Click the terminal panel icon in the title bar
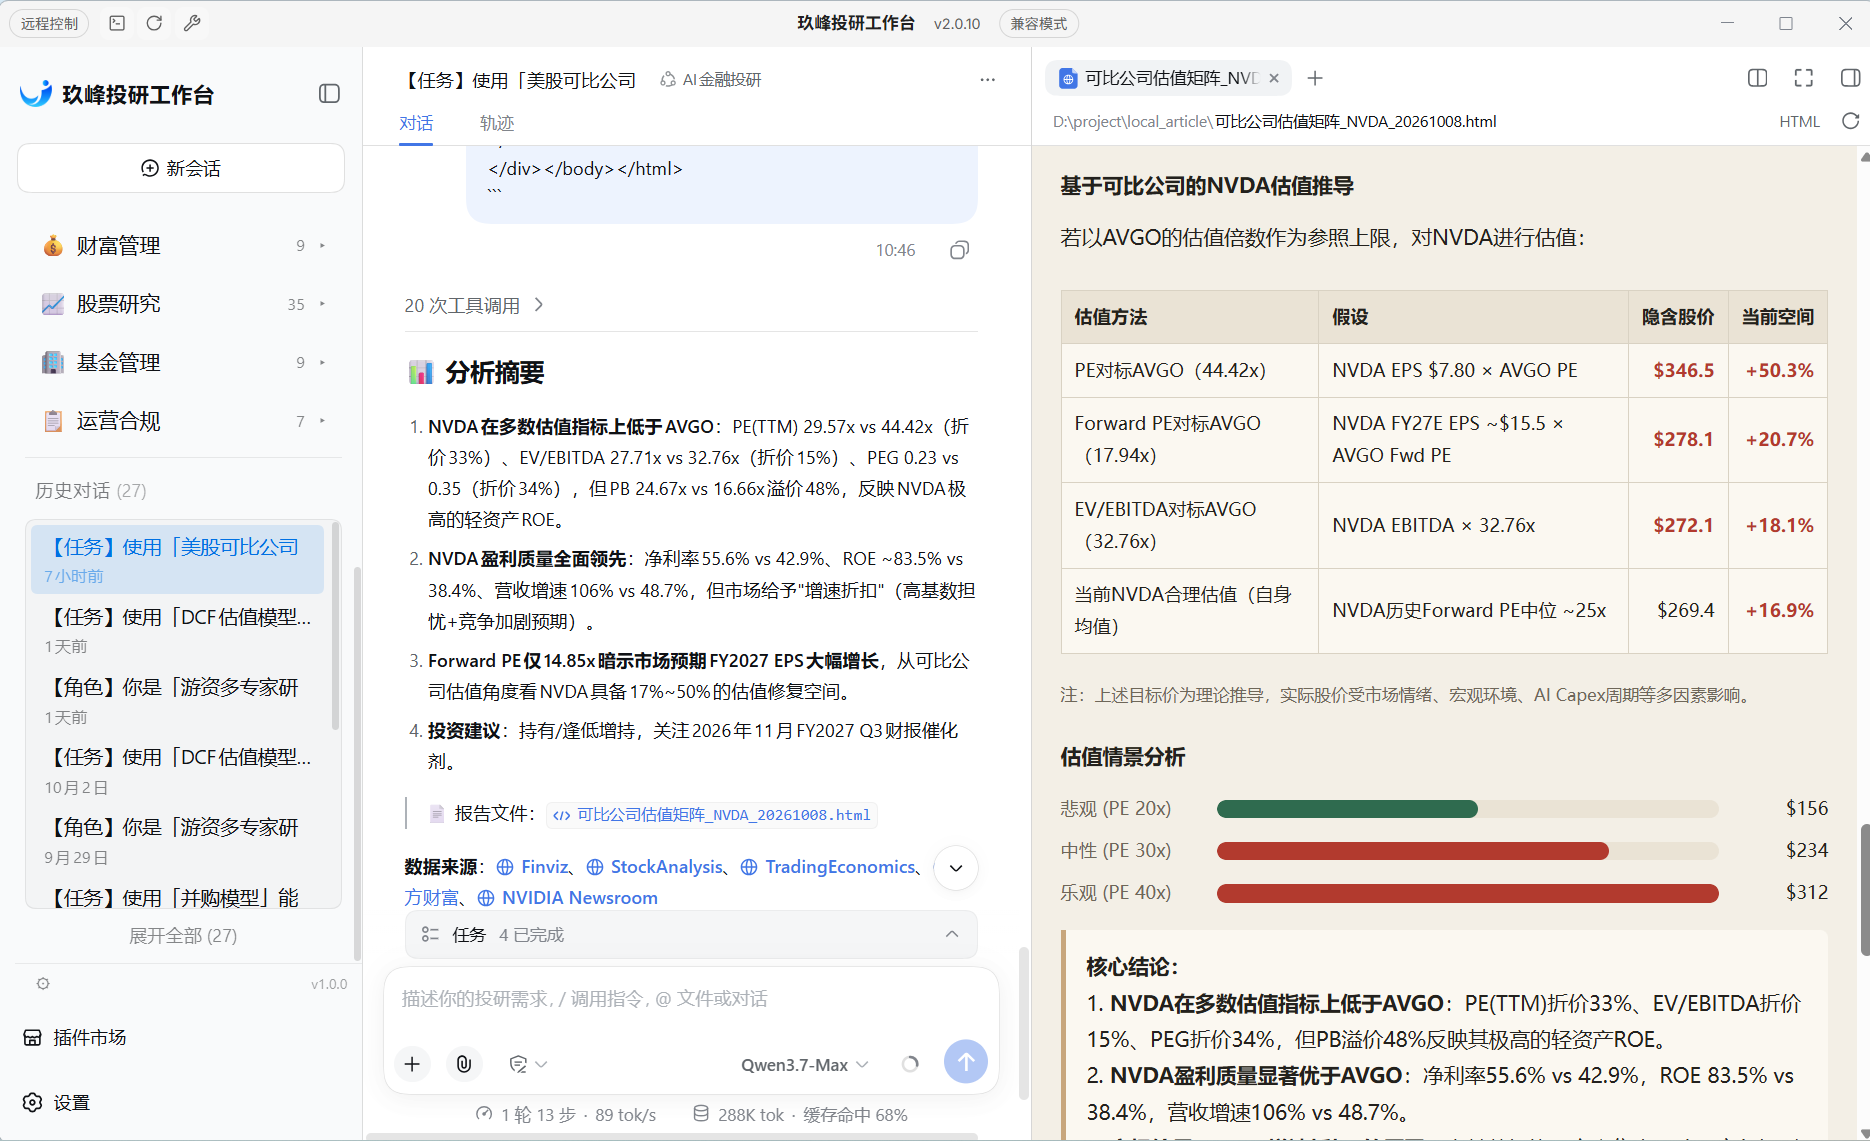The height and width of the screenshot is (1141, 1870). click(117, 23)
